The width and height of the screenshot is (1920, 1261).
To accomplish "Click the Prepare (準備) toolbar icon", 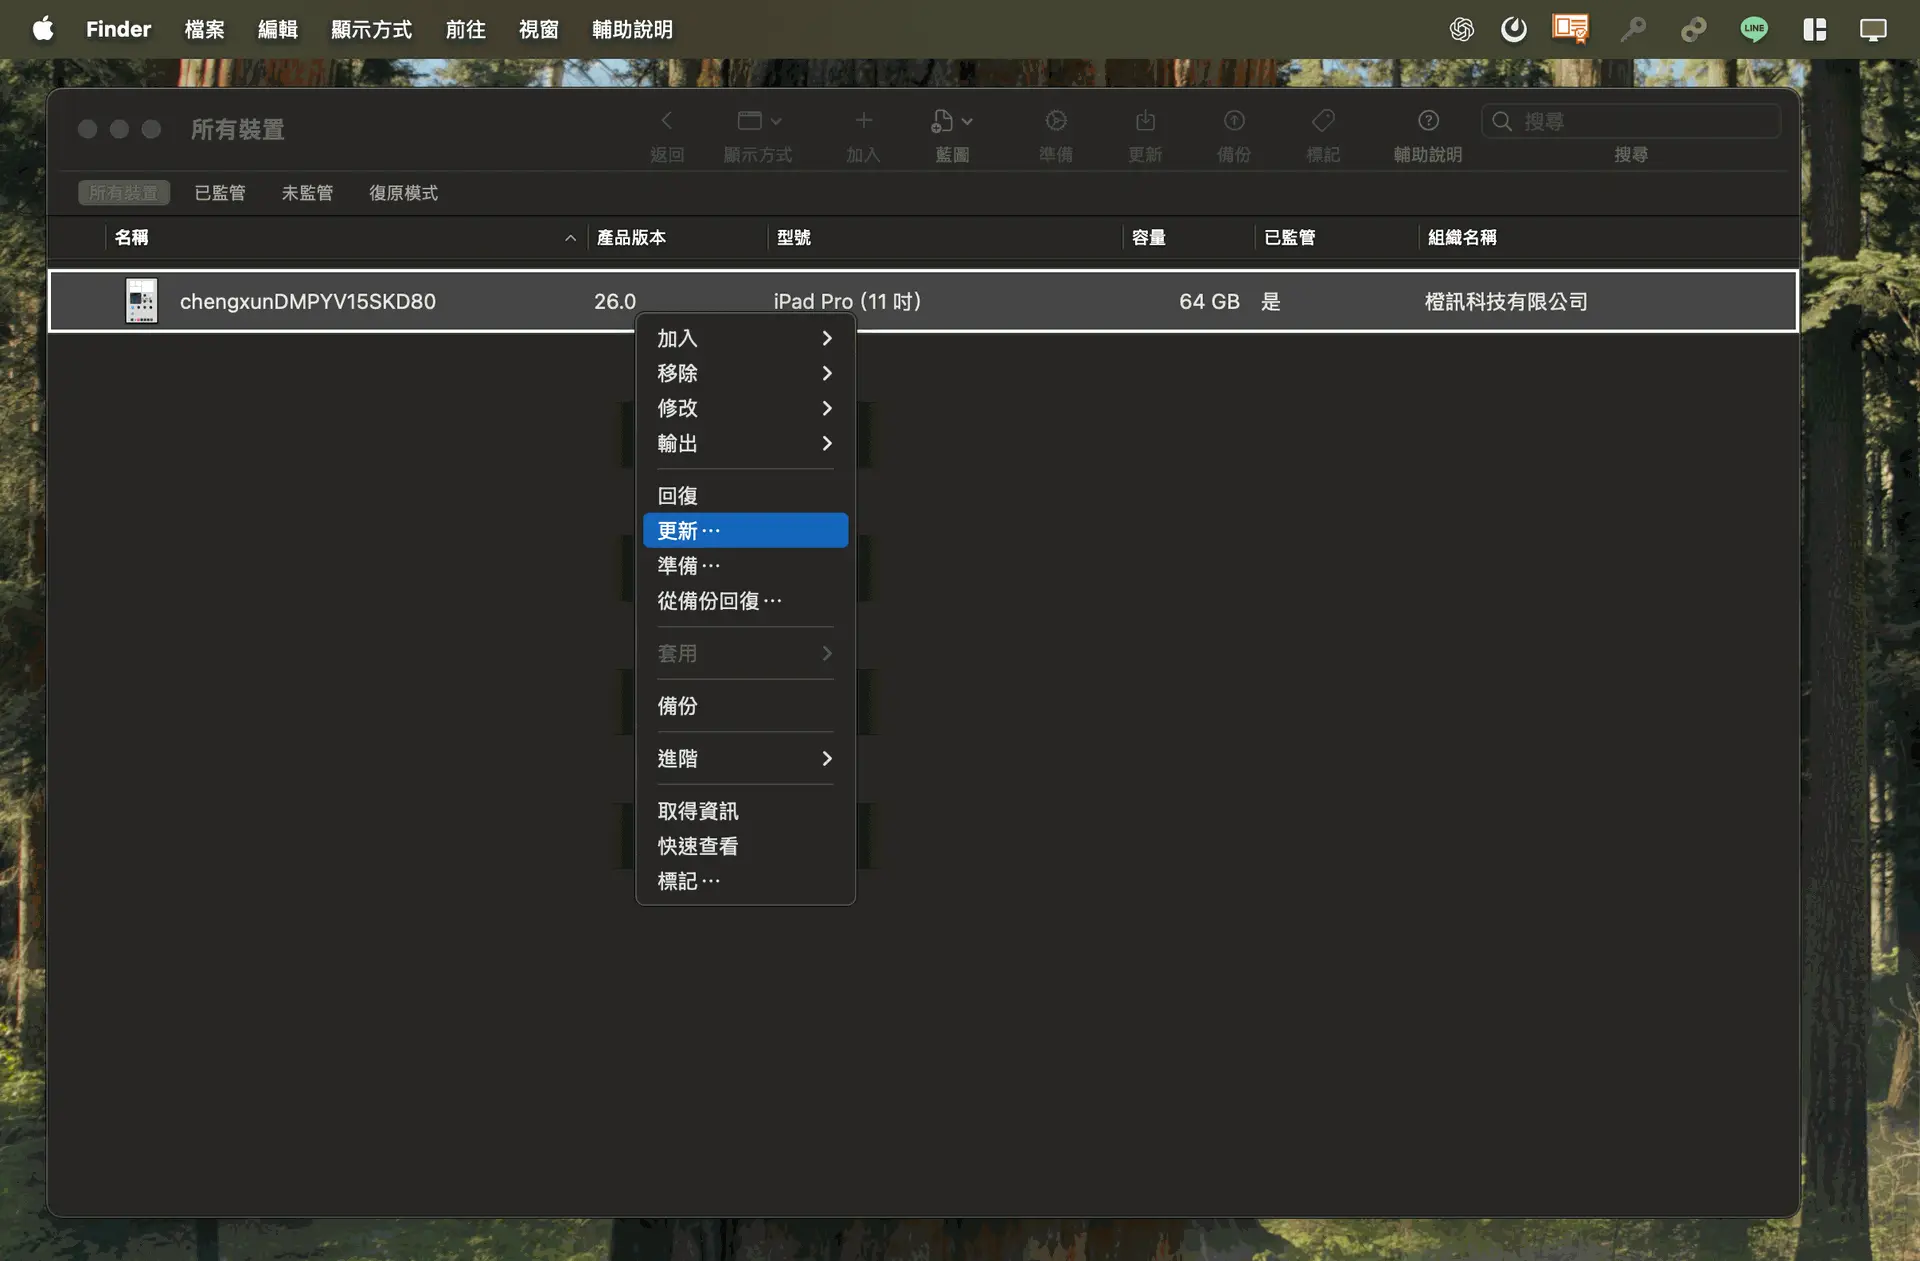I will pos(1055,122).
